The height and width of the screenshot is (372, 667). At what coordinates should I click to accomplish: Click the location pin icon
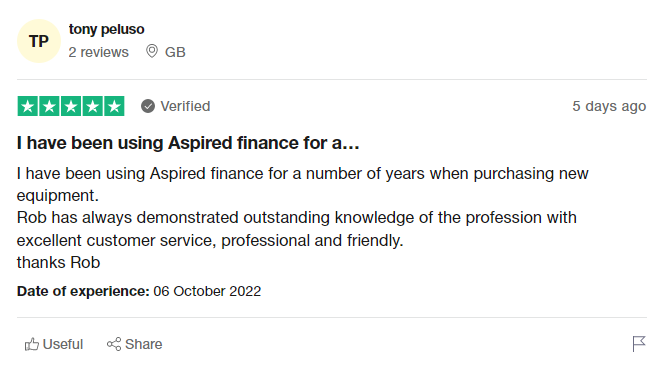pos(152,51)
